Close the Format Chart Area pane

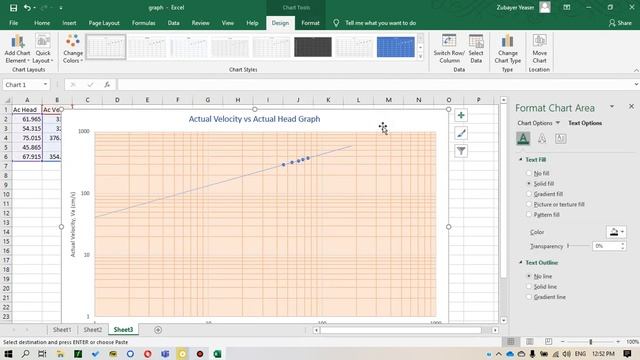pos(631,106)
